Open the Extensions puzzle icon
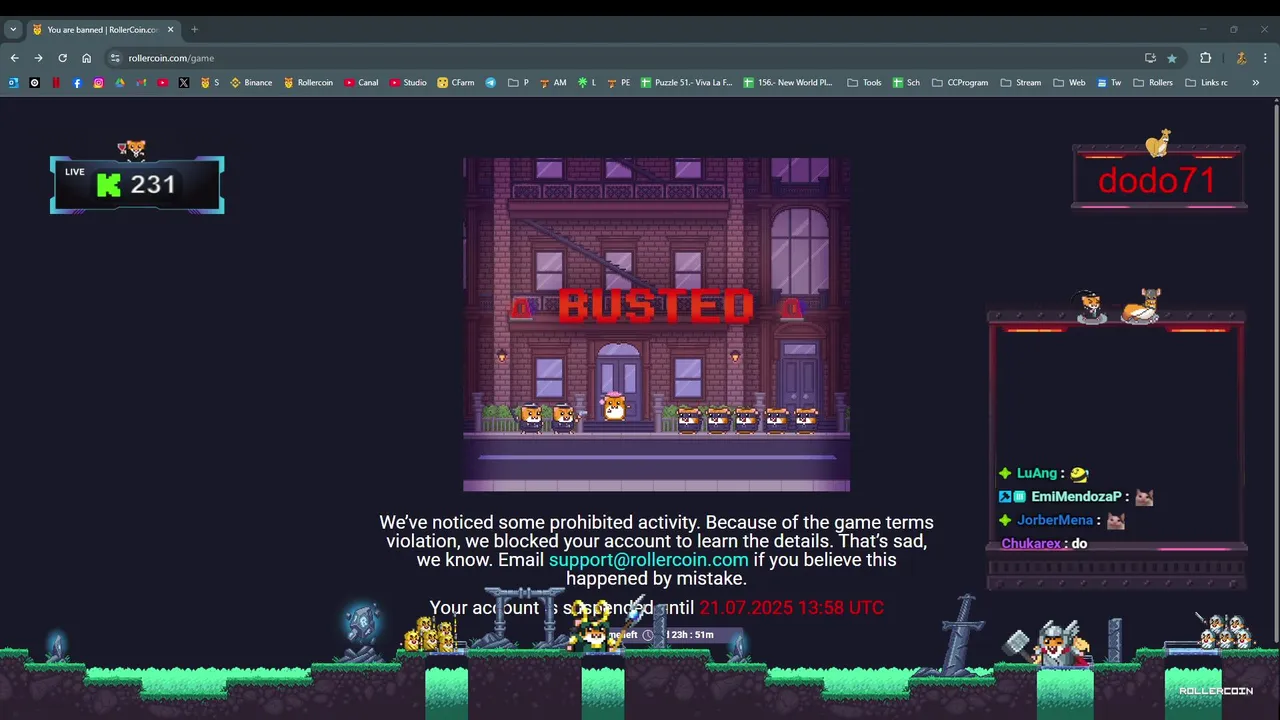The height and width of the screenshot is (720, 1280). [x=1205, y=58]
